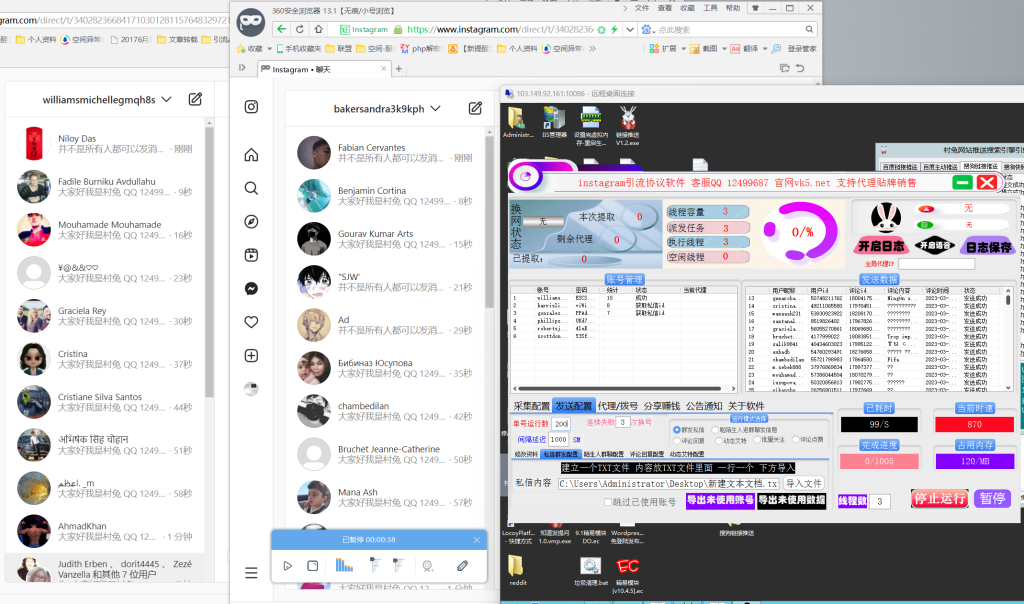Open the browser address bar dropdown arrow
This screenshot has height=604, width=1024.
tap(628, 30)
